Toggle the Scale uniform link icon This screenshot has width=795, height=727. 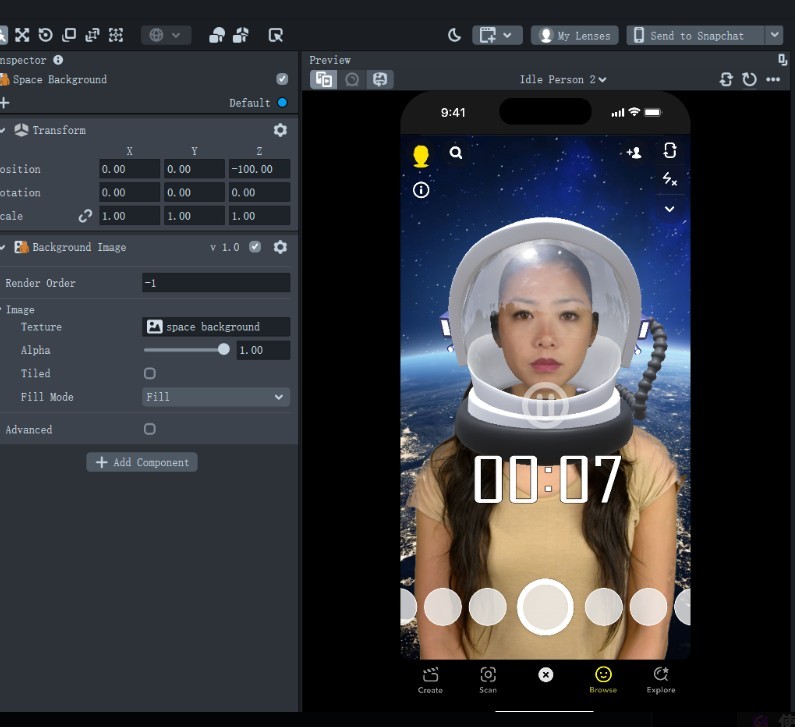(85, 216)
